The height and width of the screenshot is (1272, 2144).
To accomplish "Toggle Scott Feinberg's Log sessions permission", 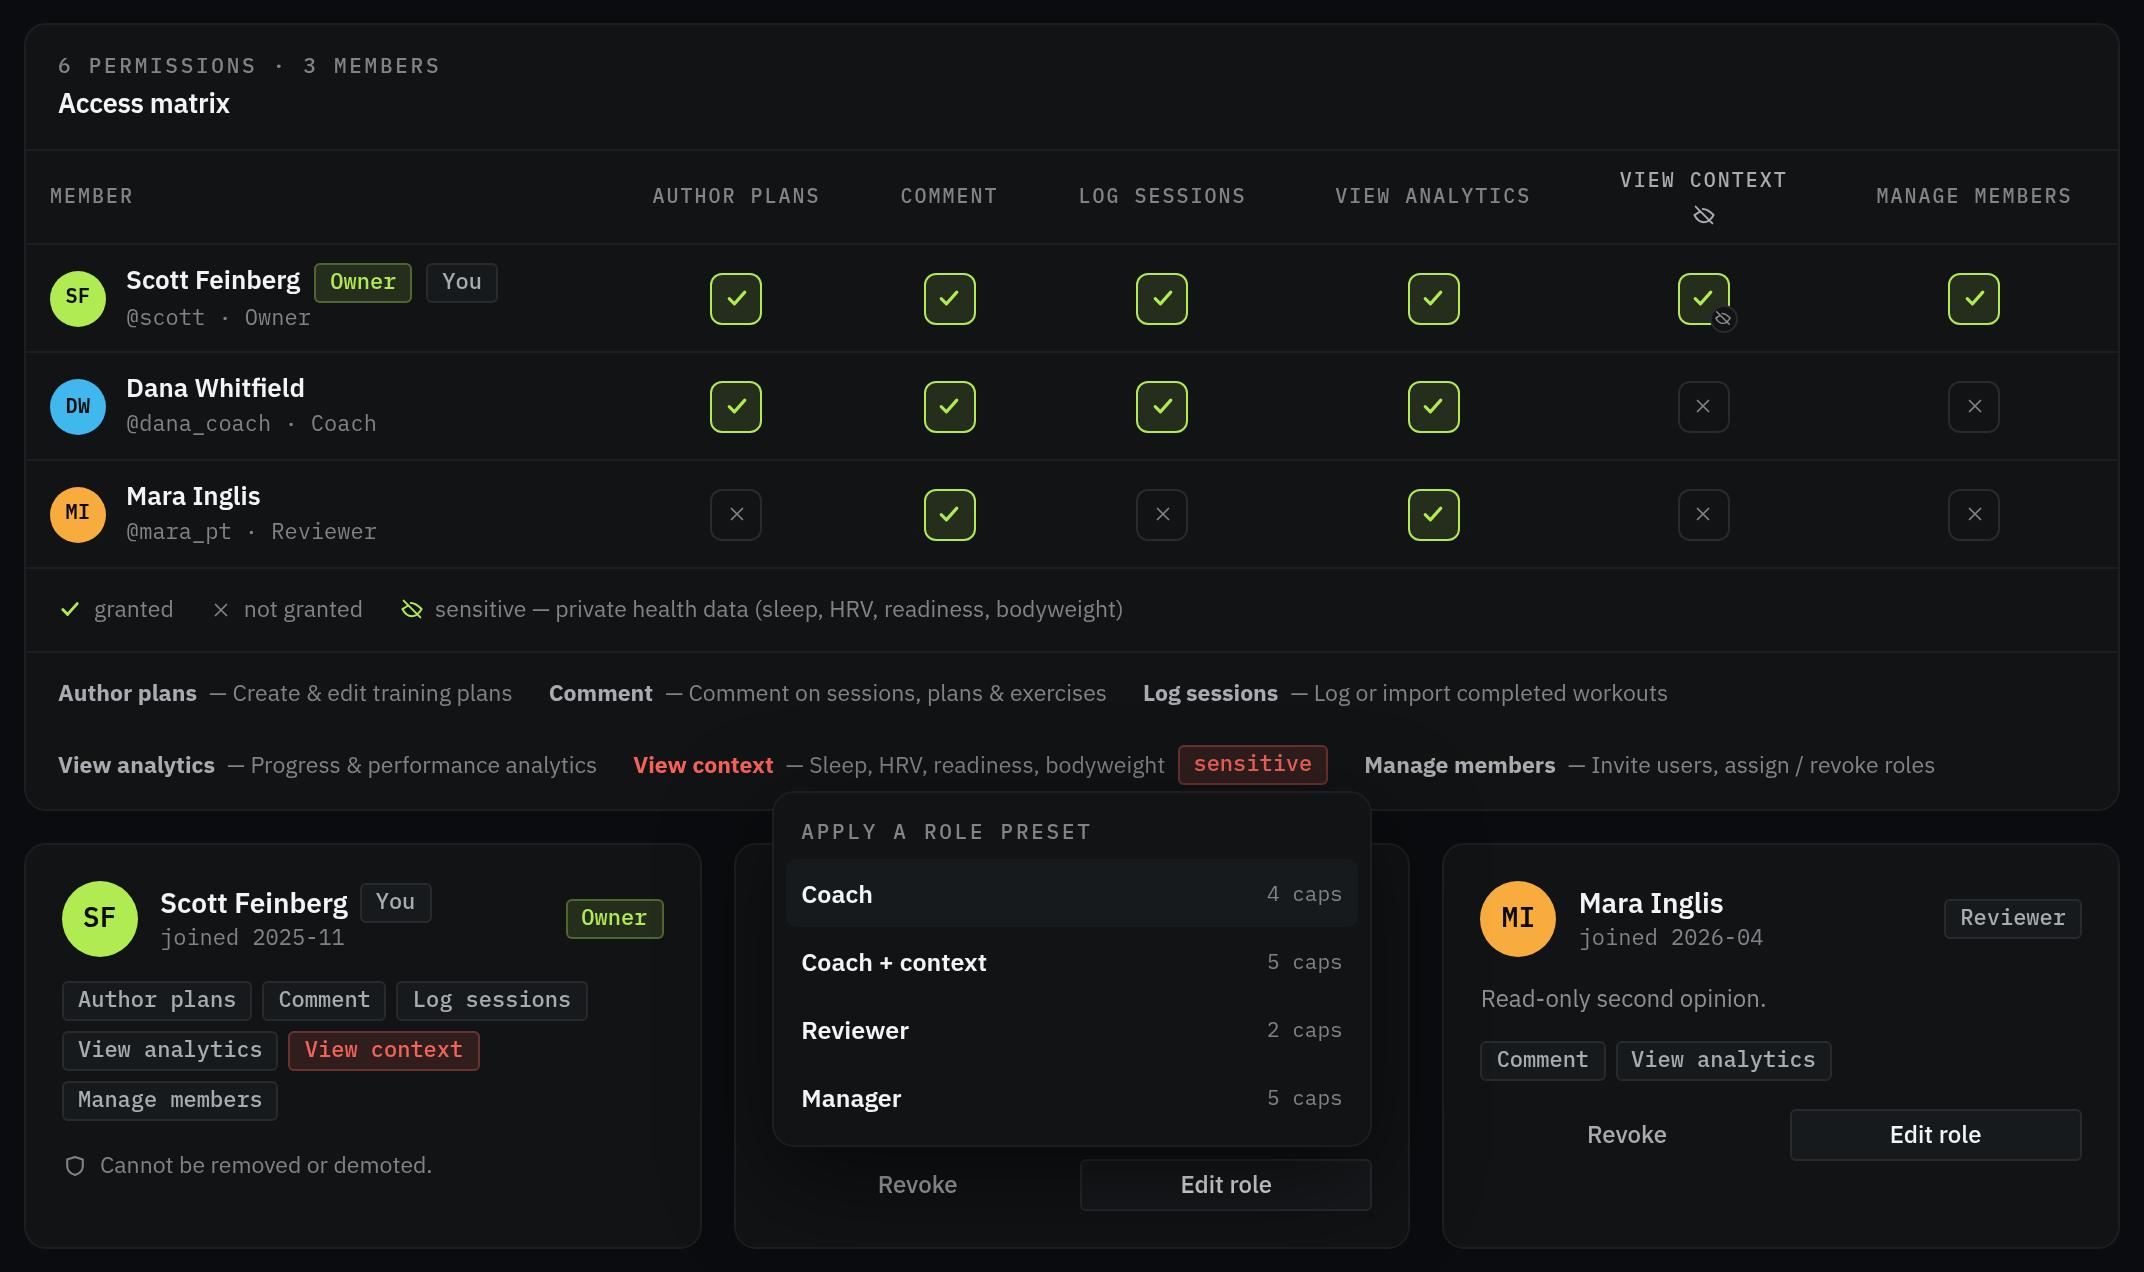I will pos(1162,298).
